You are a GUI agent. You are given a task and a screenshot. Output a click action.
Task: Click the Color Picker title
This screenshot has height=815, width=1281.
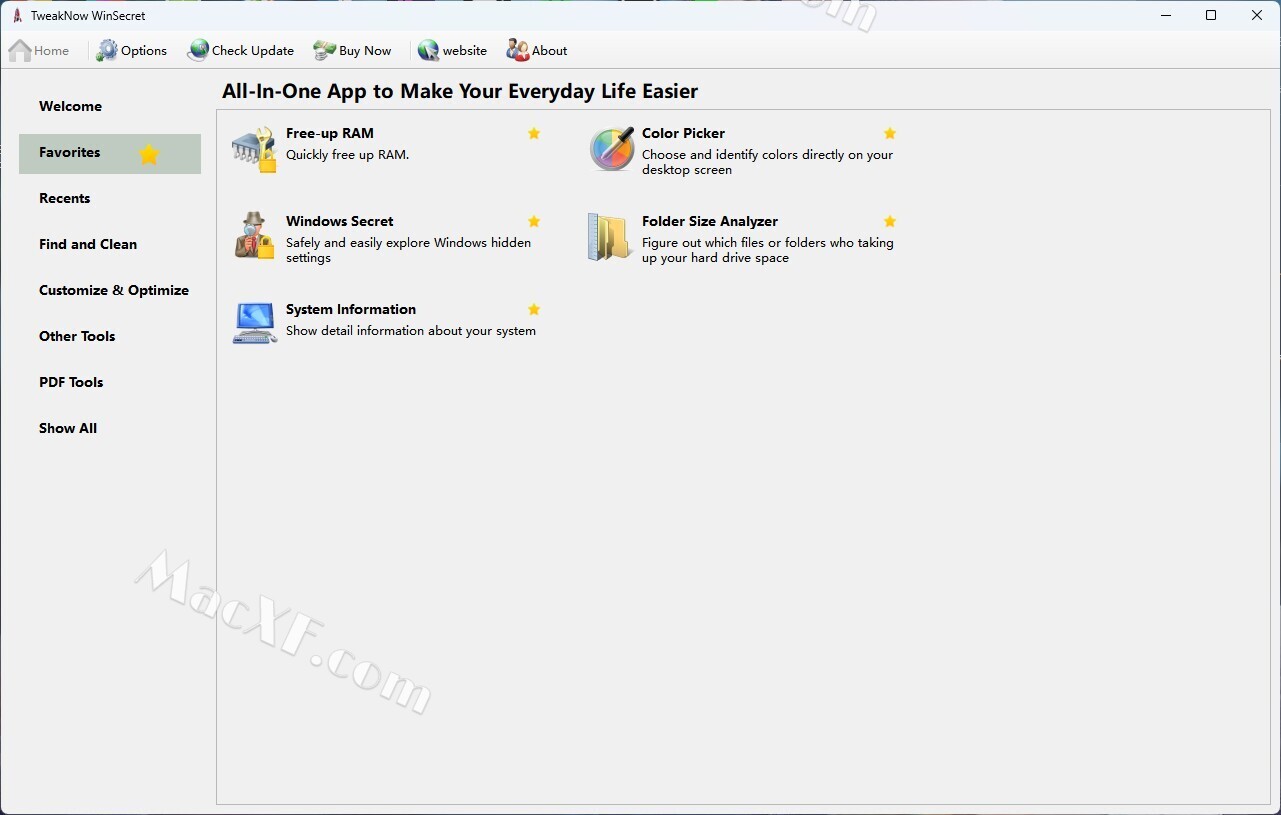pyautogui.click(x=683, y=133)
